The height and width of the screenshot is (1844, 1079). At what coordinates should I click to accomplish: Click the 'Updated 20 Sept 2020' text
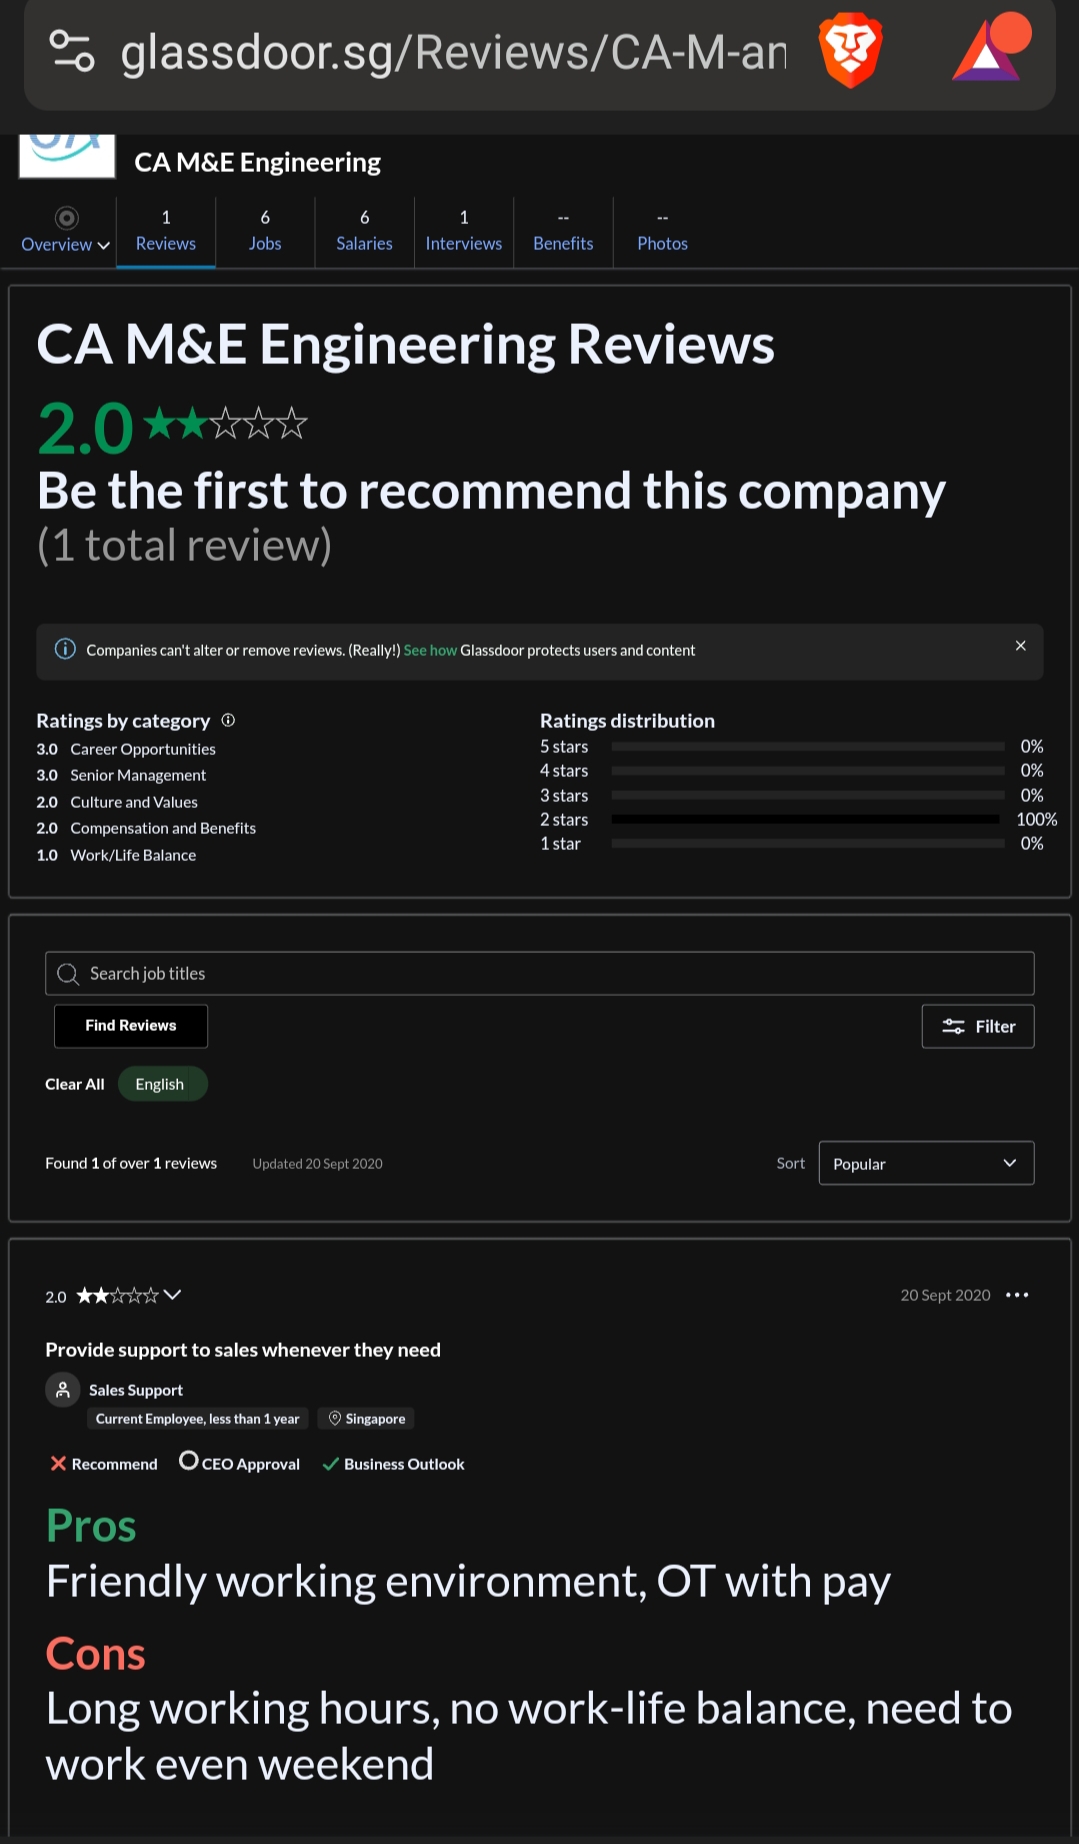pos(318,1164)
